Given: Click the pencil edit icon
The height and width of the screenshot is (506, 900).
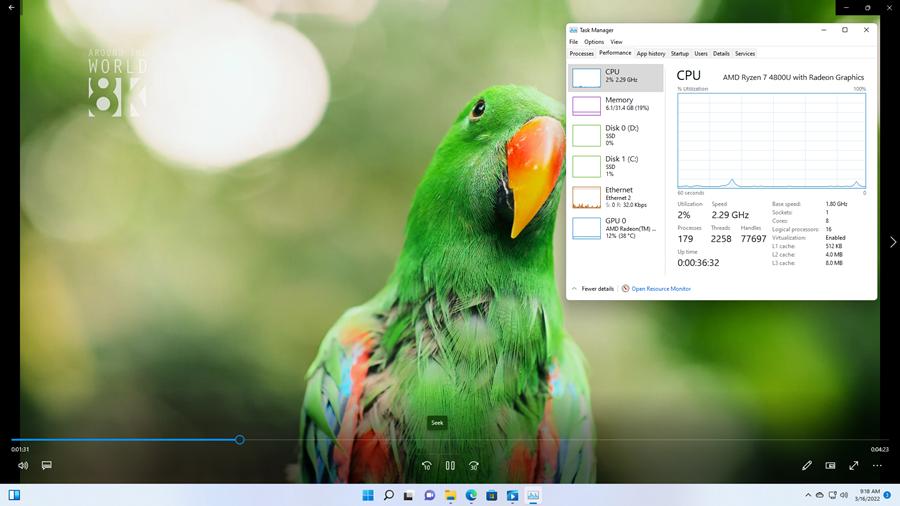Looking at the screenshot, I should point(807,465).
